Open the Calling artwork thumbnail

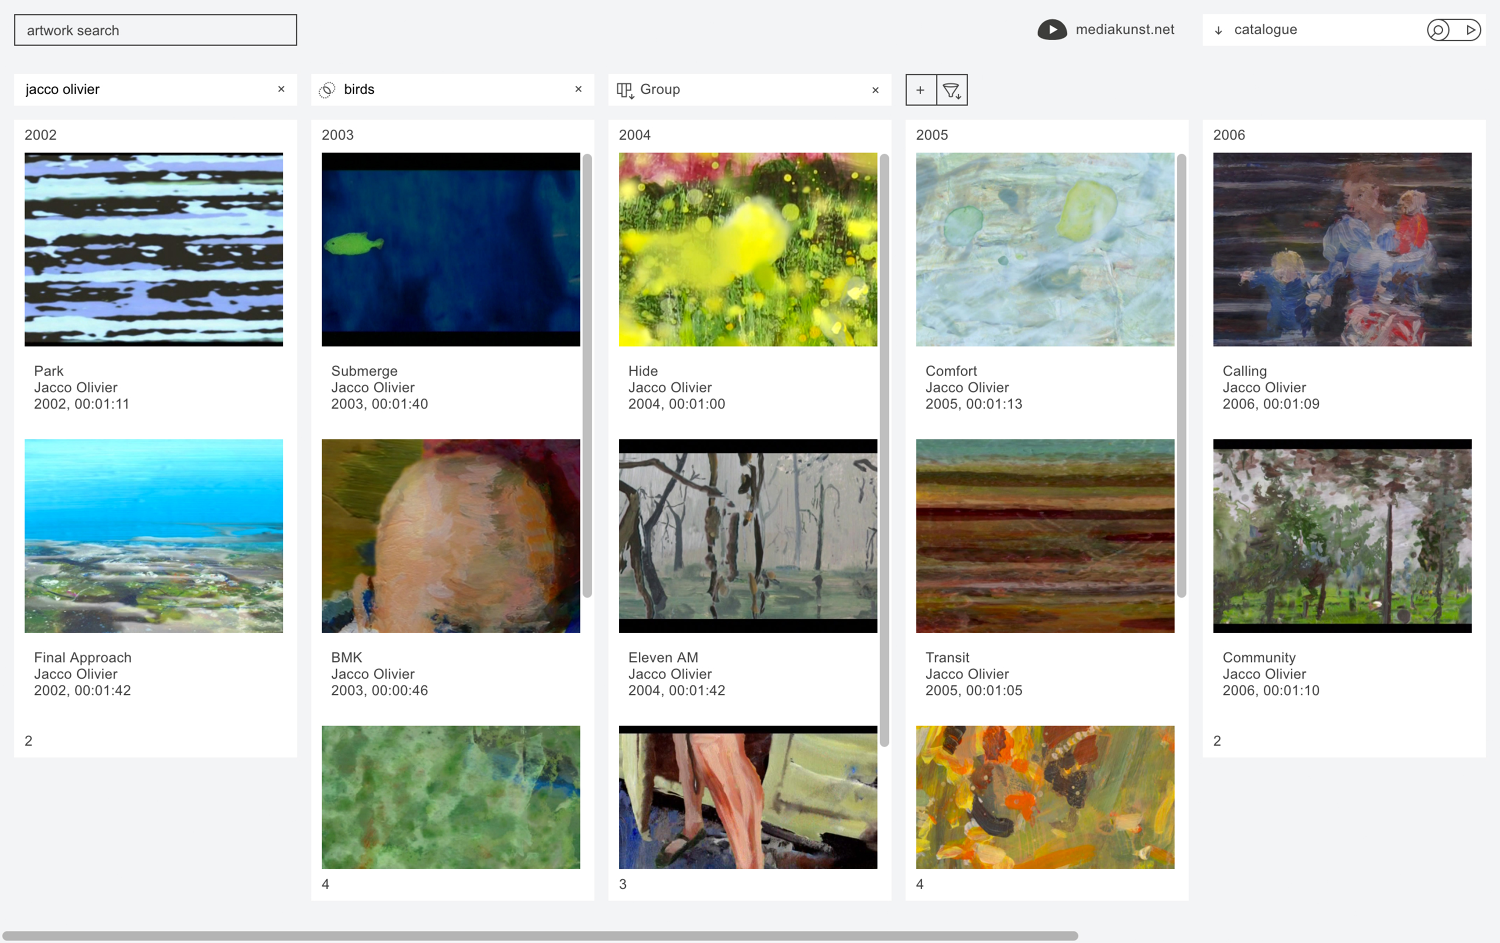1342,249
